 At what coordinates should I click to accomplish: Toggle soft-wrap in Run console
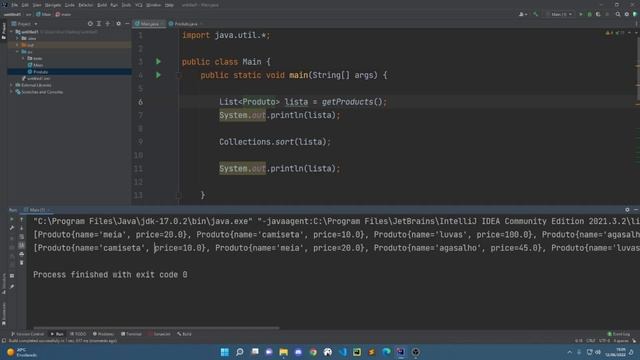22,237
